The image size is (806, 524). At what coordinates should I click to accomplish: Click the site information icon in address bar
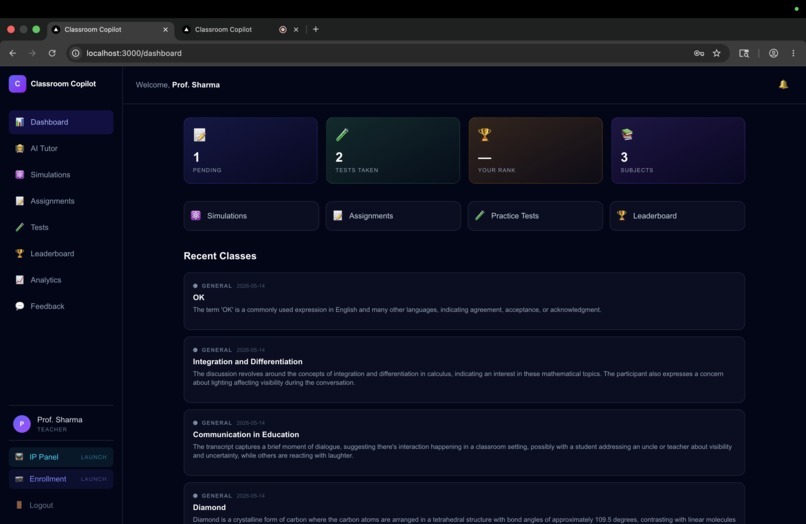pos(76,53)
